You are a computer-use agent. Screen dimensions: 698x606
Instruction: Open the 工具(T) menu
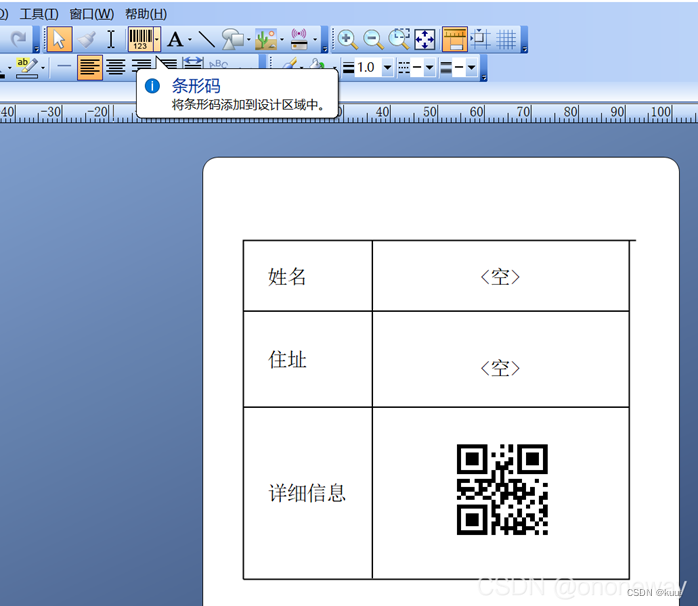pyautogui.click(x=39, y=14)
